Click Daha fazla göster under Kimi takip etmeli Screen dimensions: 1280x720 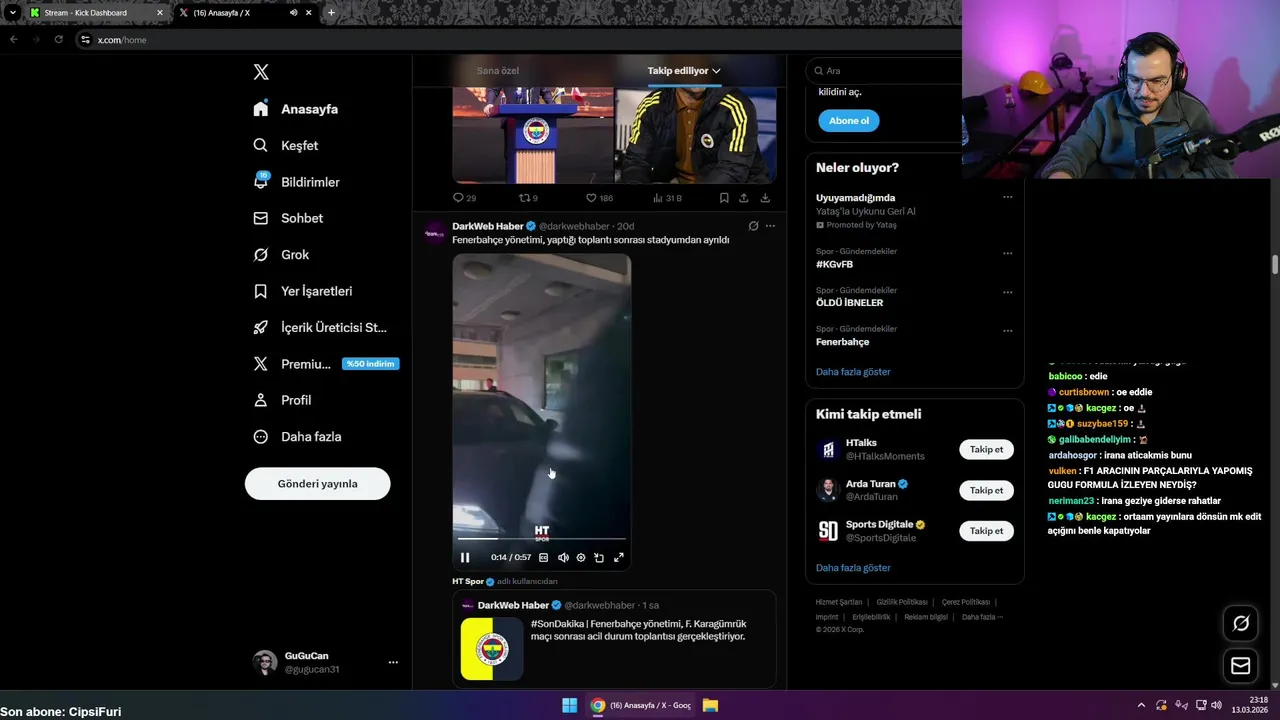853,568
